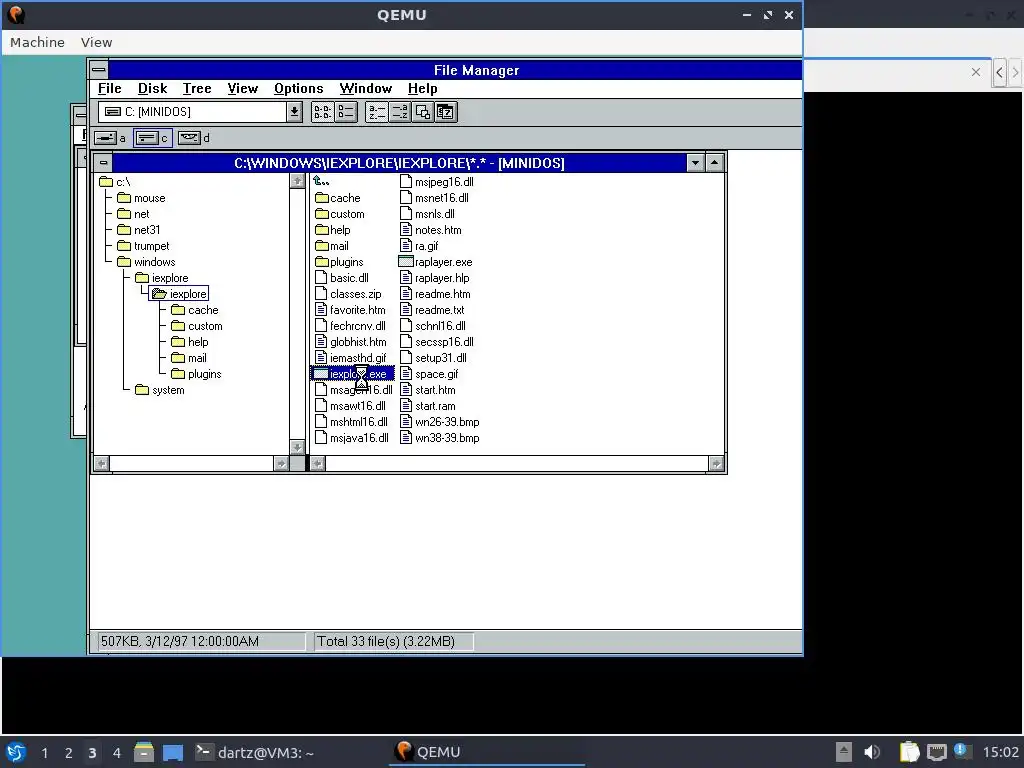Select the notes.htm document file
Image resolution: width=1024 pixels, height=768 pixels.
coord(431,230)
